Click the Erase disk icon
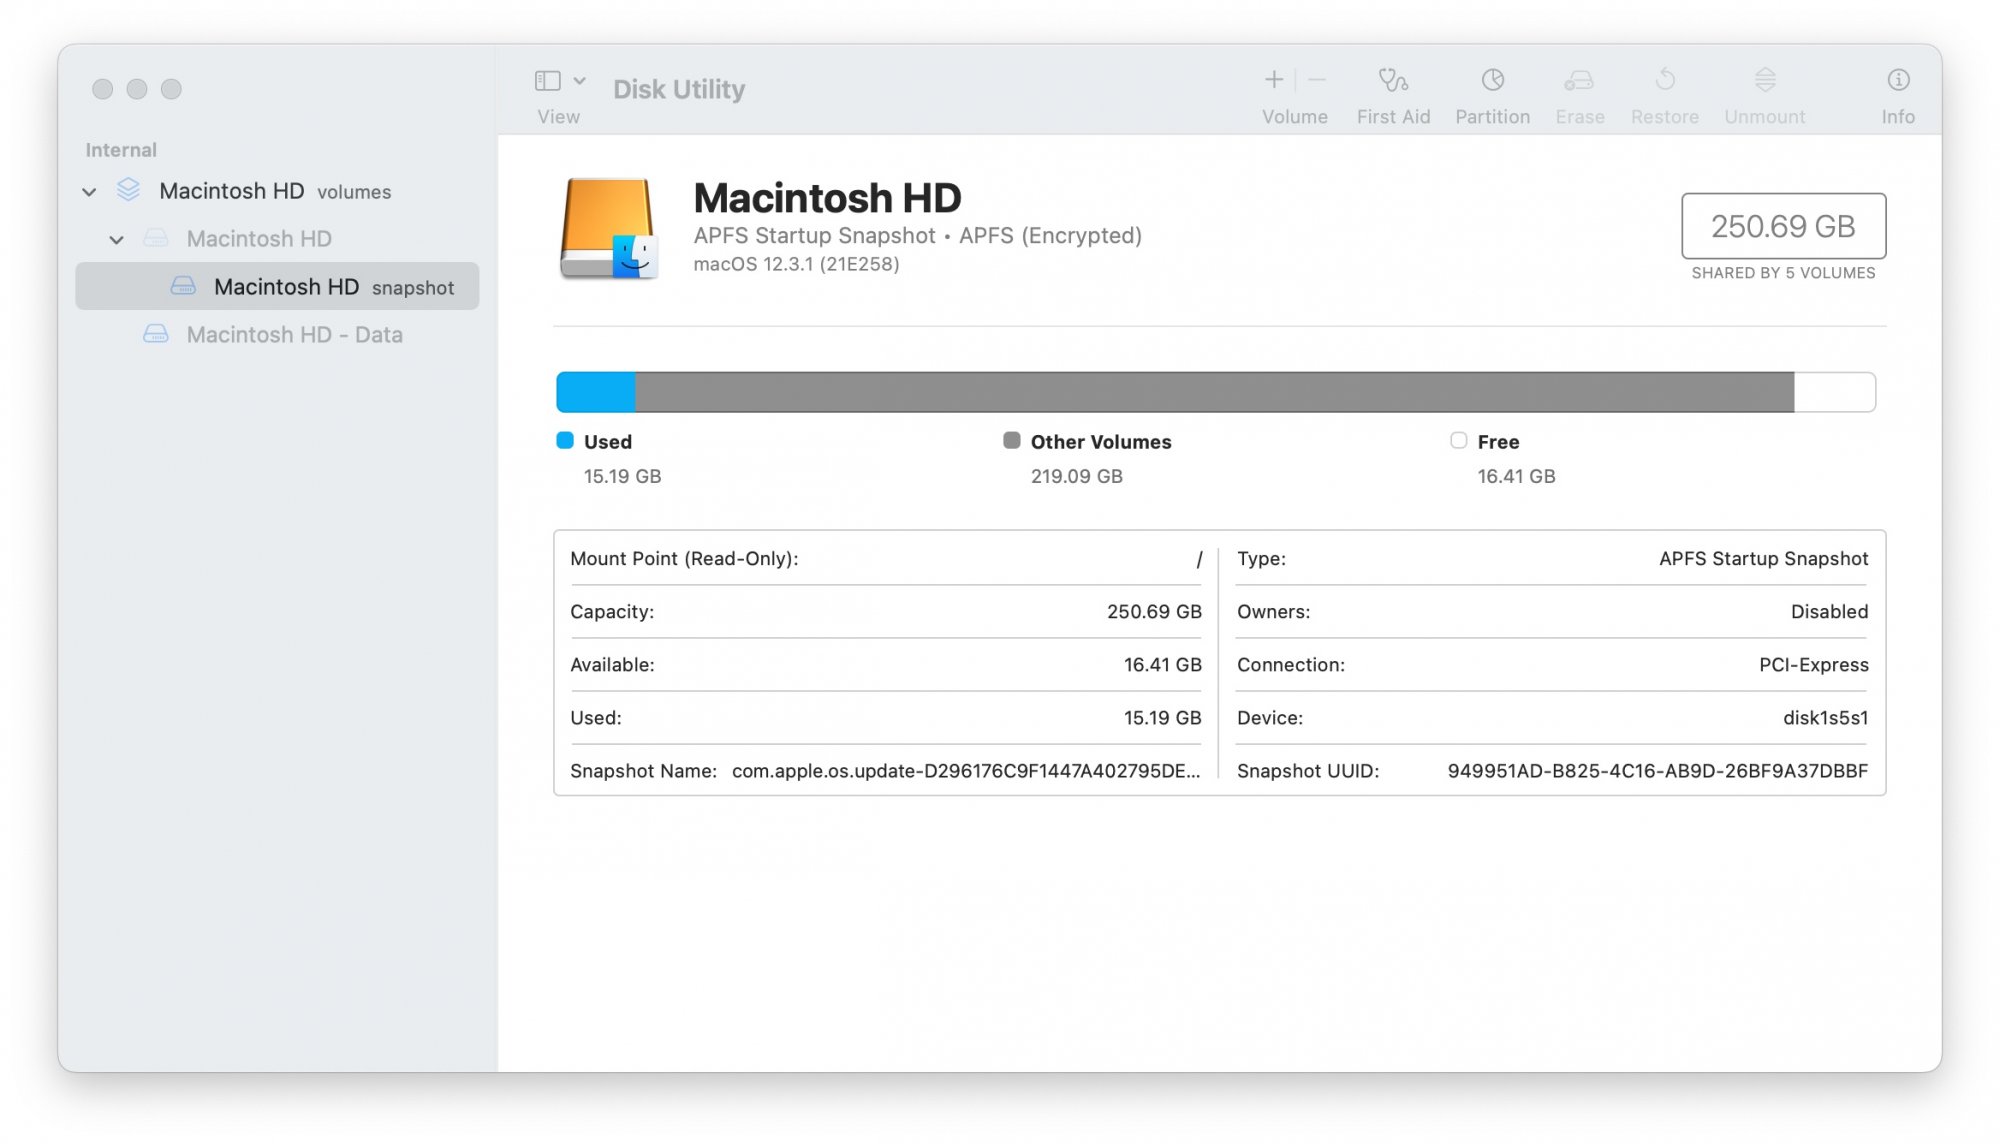This screenshot has width=2000, height=1144. coord(1579,79)
